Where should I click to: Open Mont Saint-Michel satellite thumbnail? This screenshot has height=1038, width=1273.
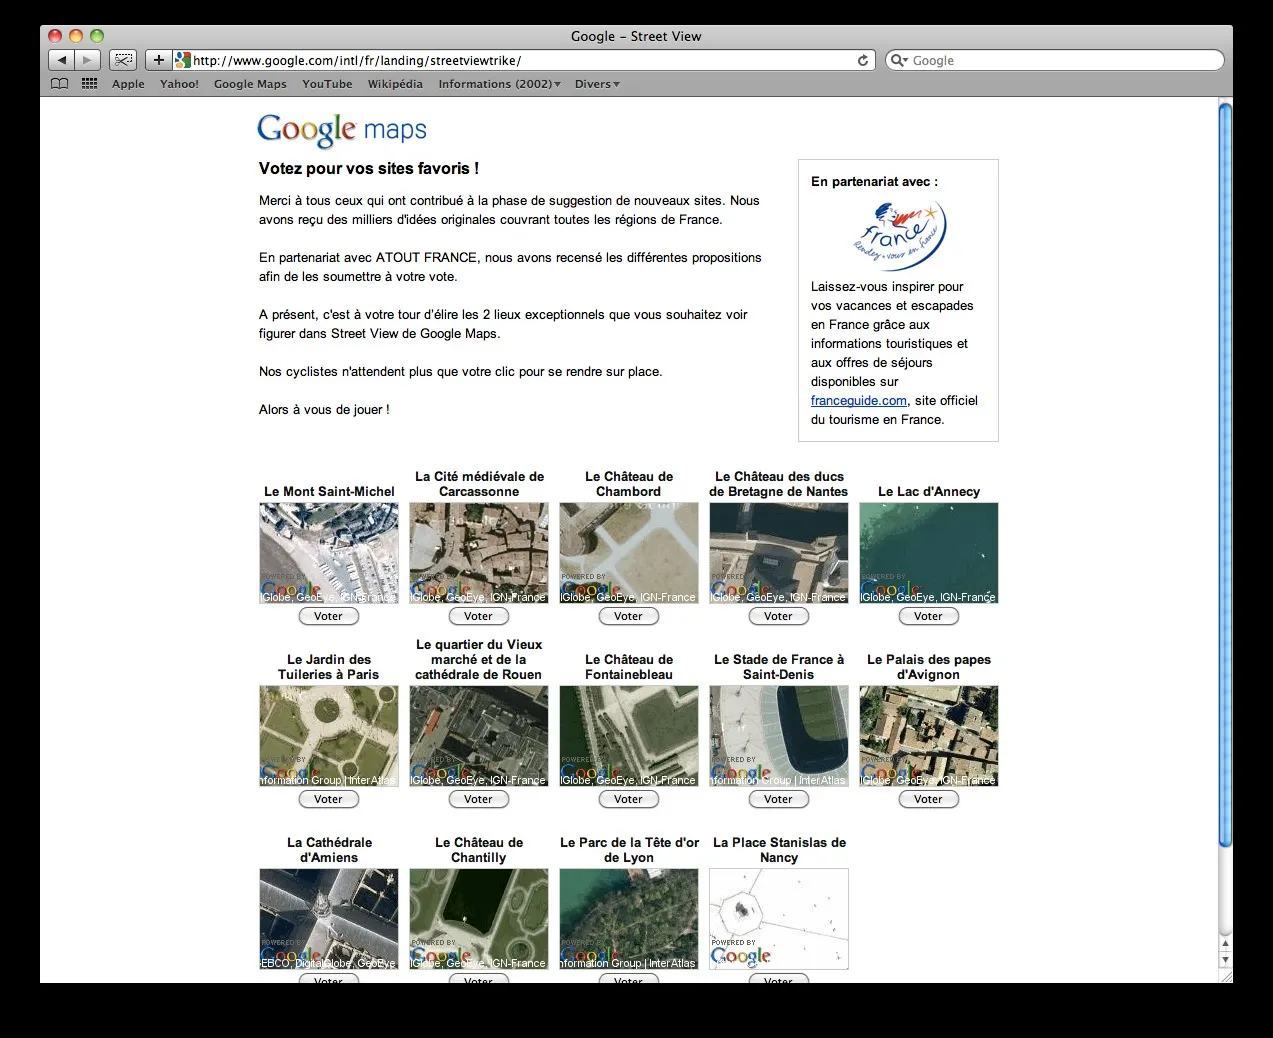tap(329, 553)
